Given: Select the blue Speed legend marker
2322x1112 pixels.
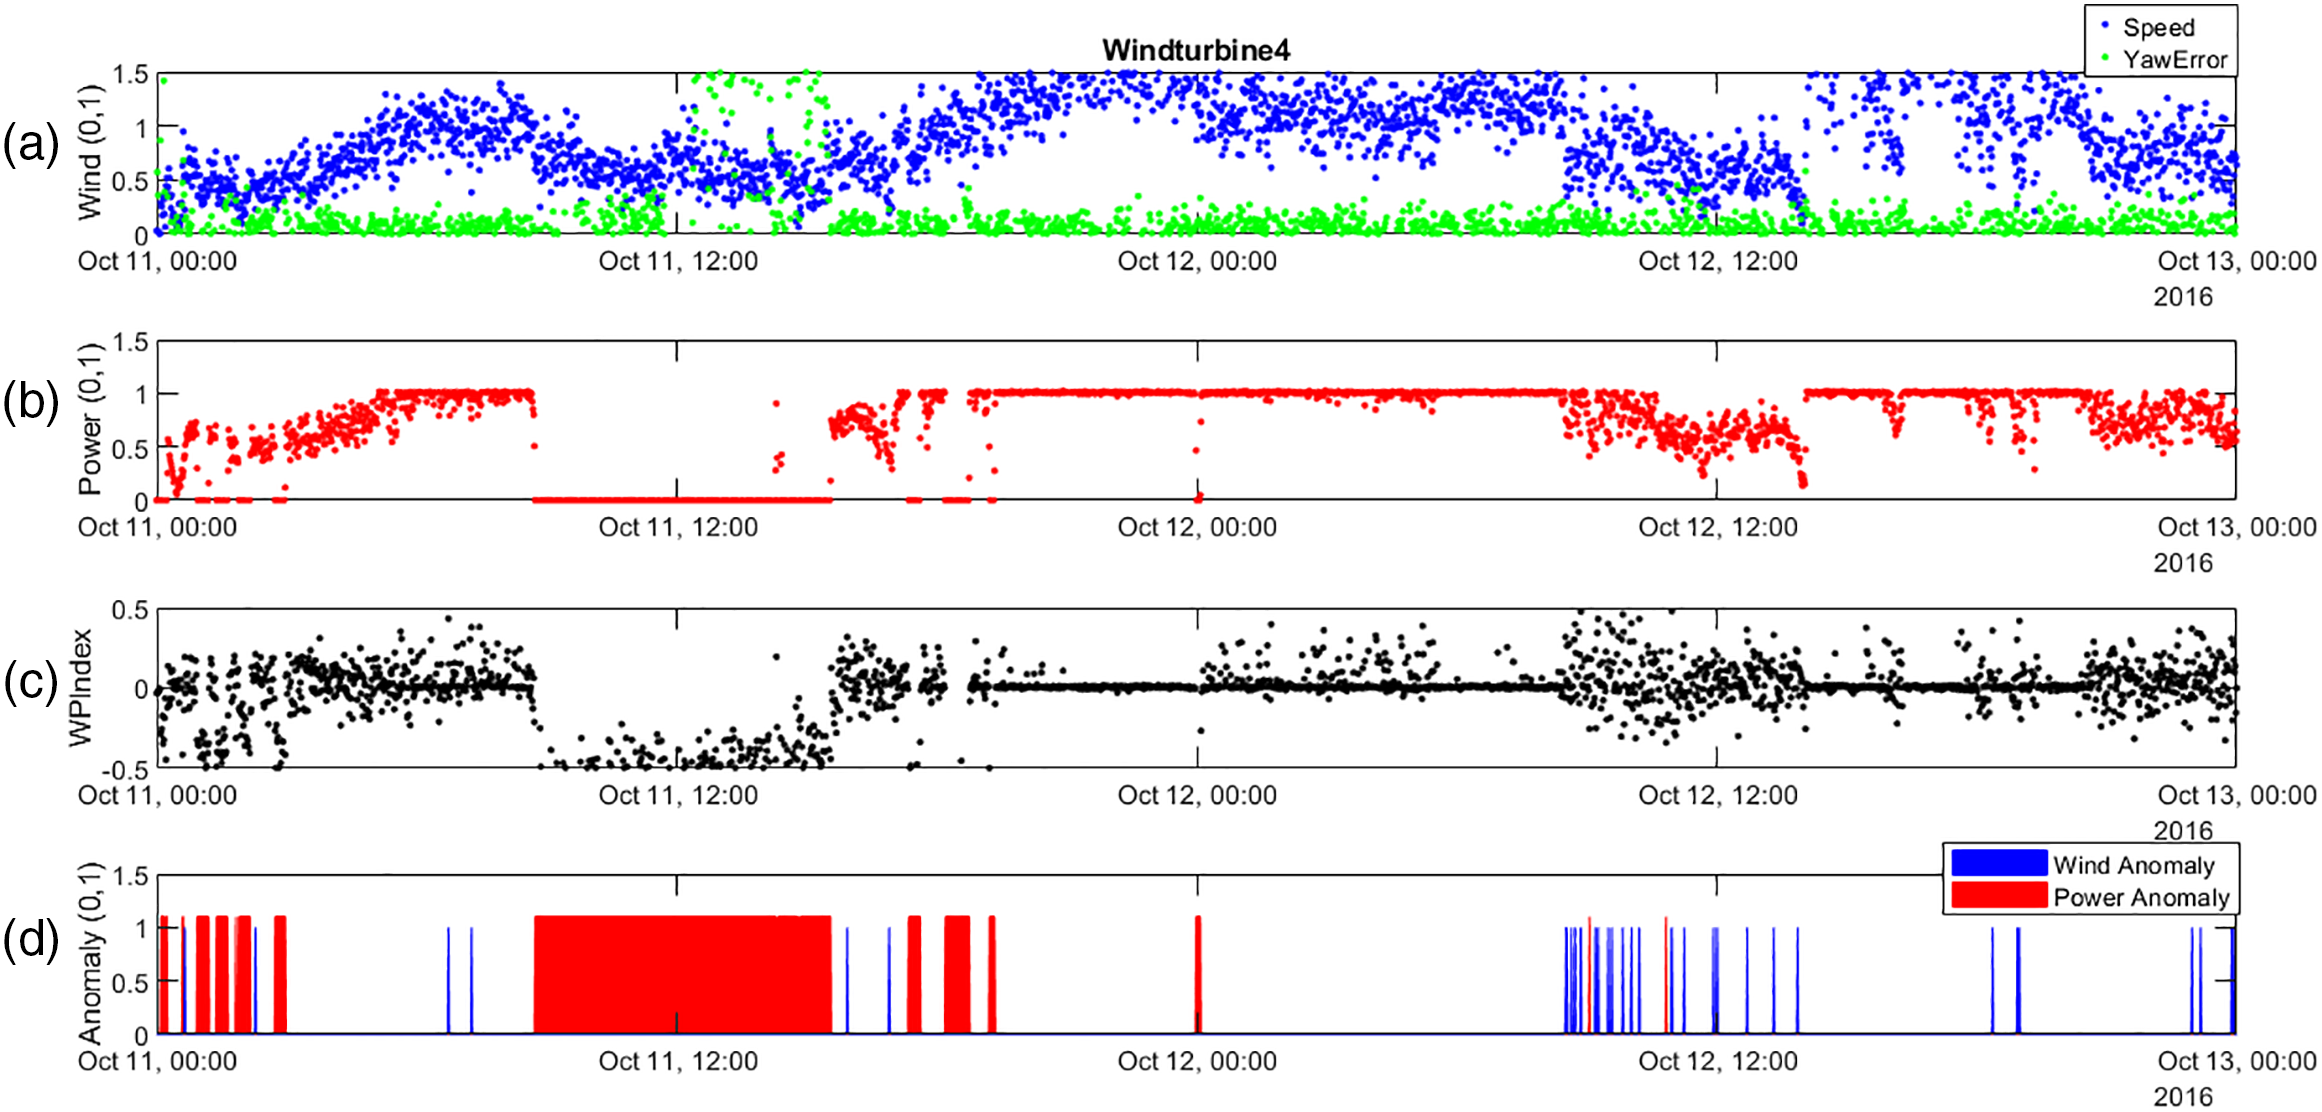Looking at the screenshot, I should click(x=2105, y=26).
